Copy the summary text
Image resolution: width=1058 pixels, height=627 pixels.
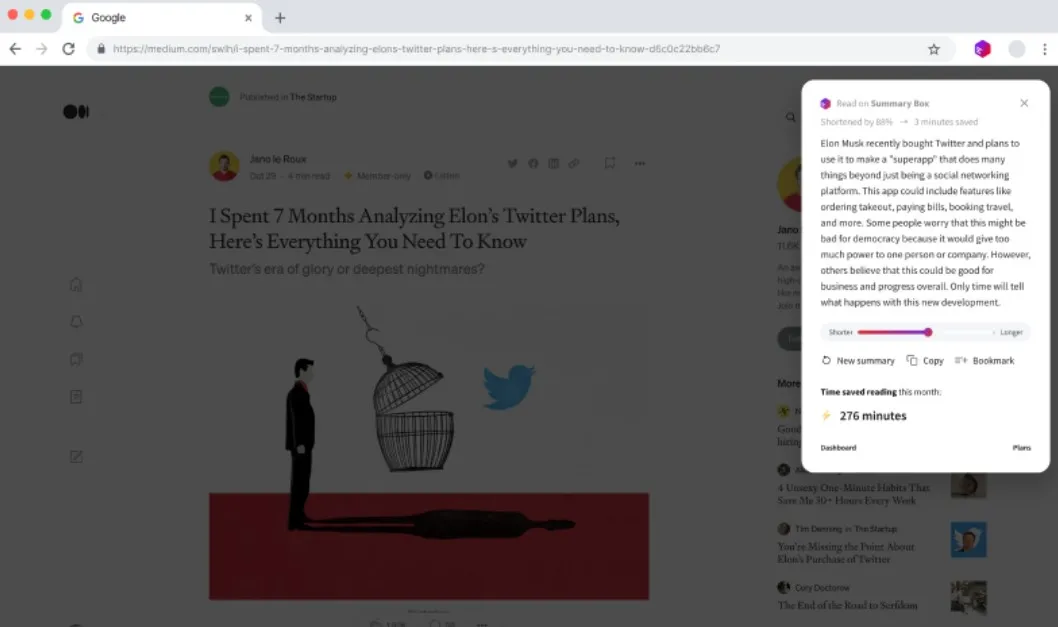click(x=925, y=360)
